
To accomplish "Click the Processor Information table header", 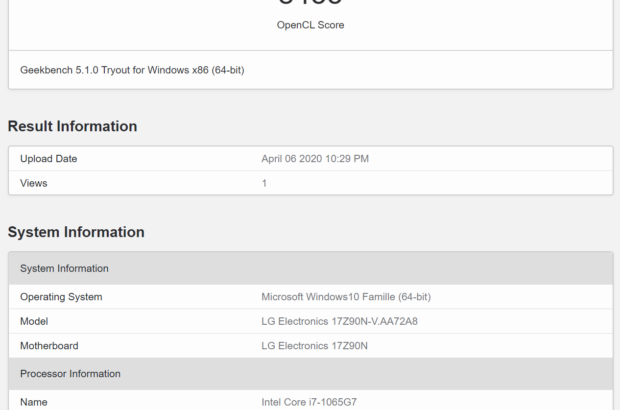I will pos(70,374).
